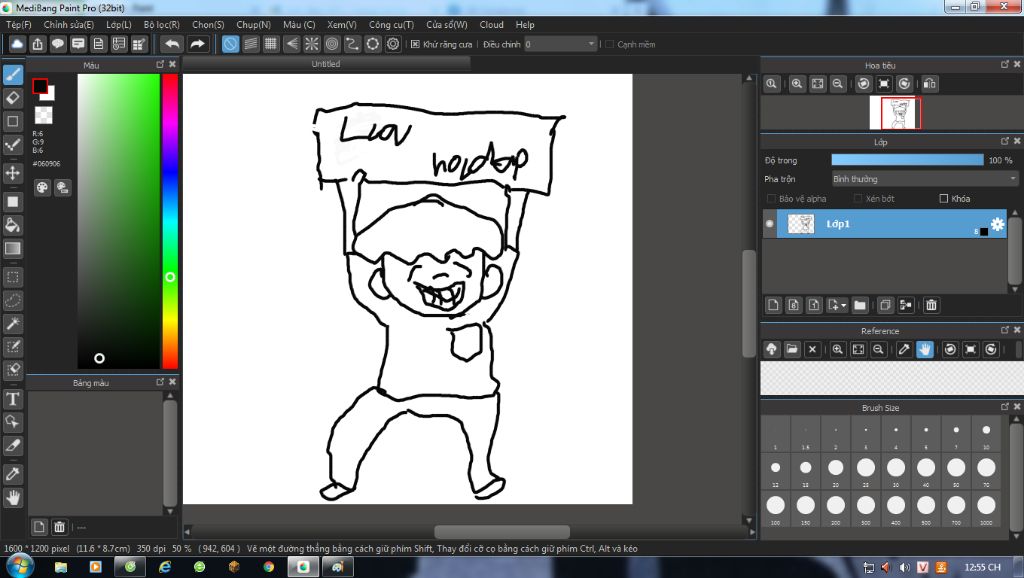1024x578 pixels.
Task: Activate the Lasso selection tool
Action: [13, 300]
